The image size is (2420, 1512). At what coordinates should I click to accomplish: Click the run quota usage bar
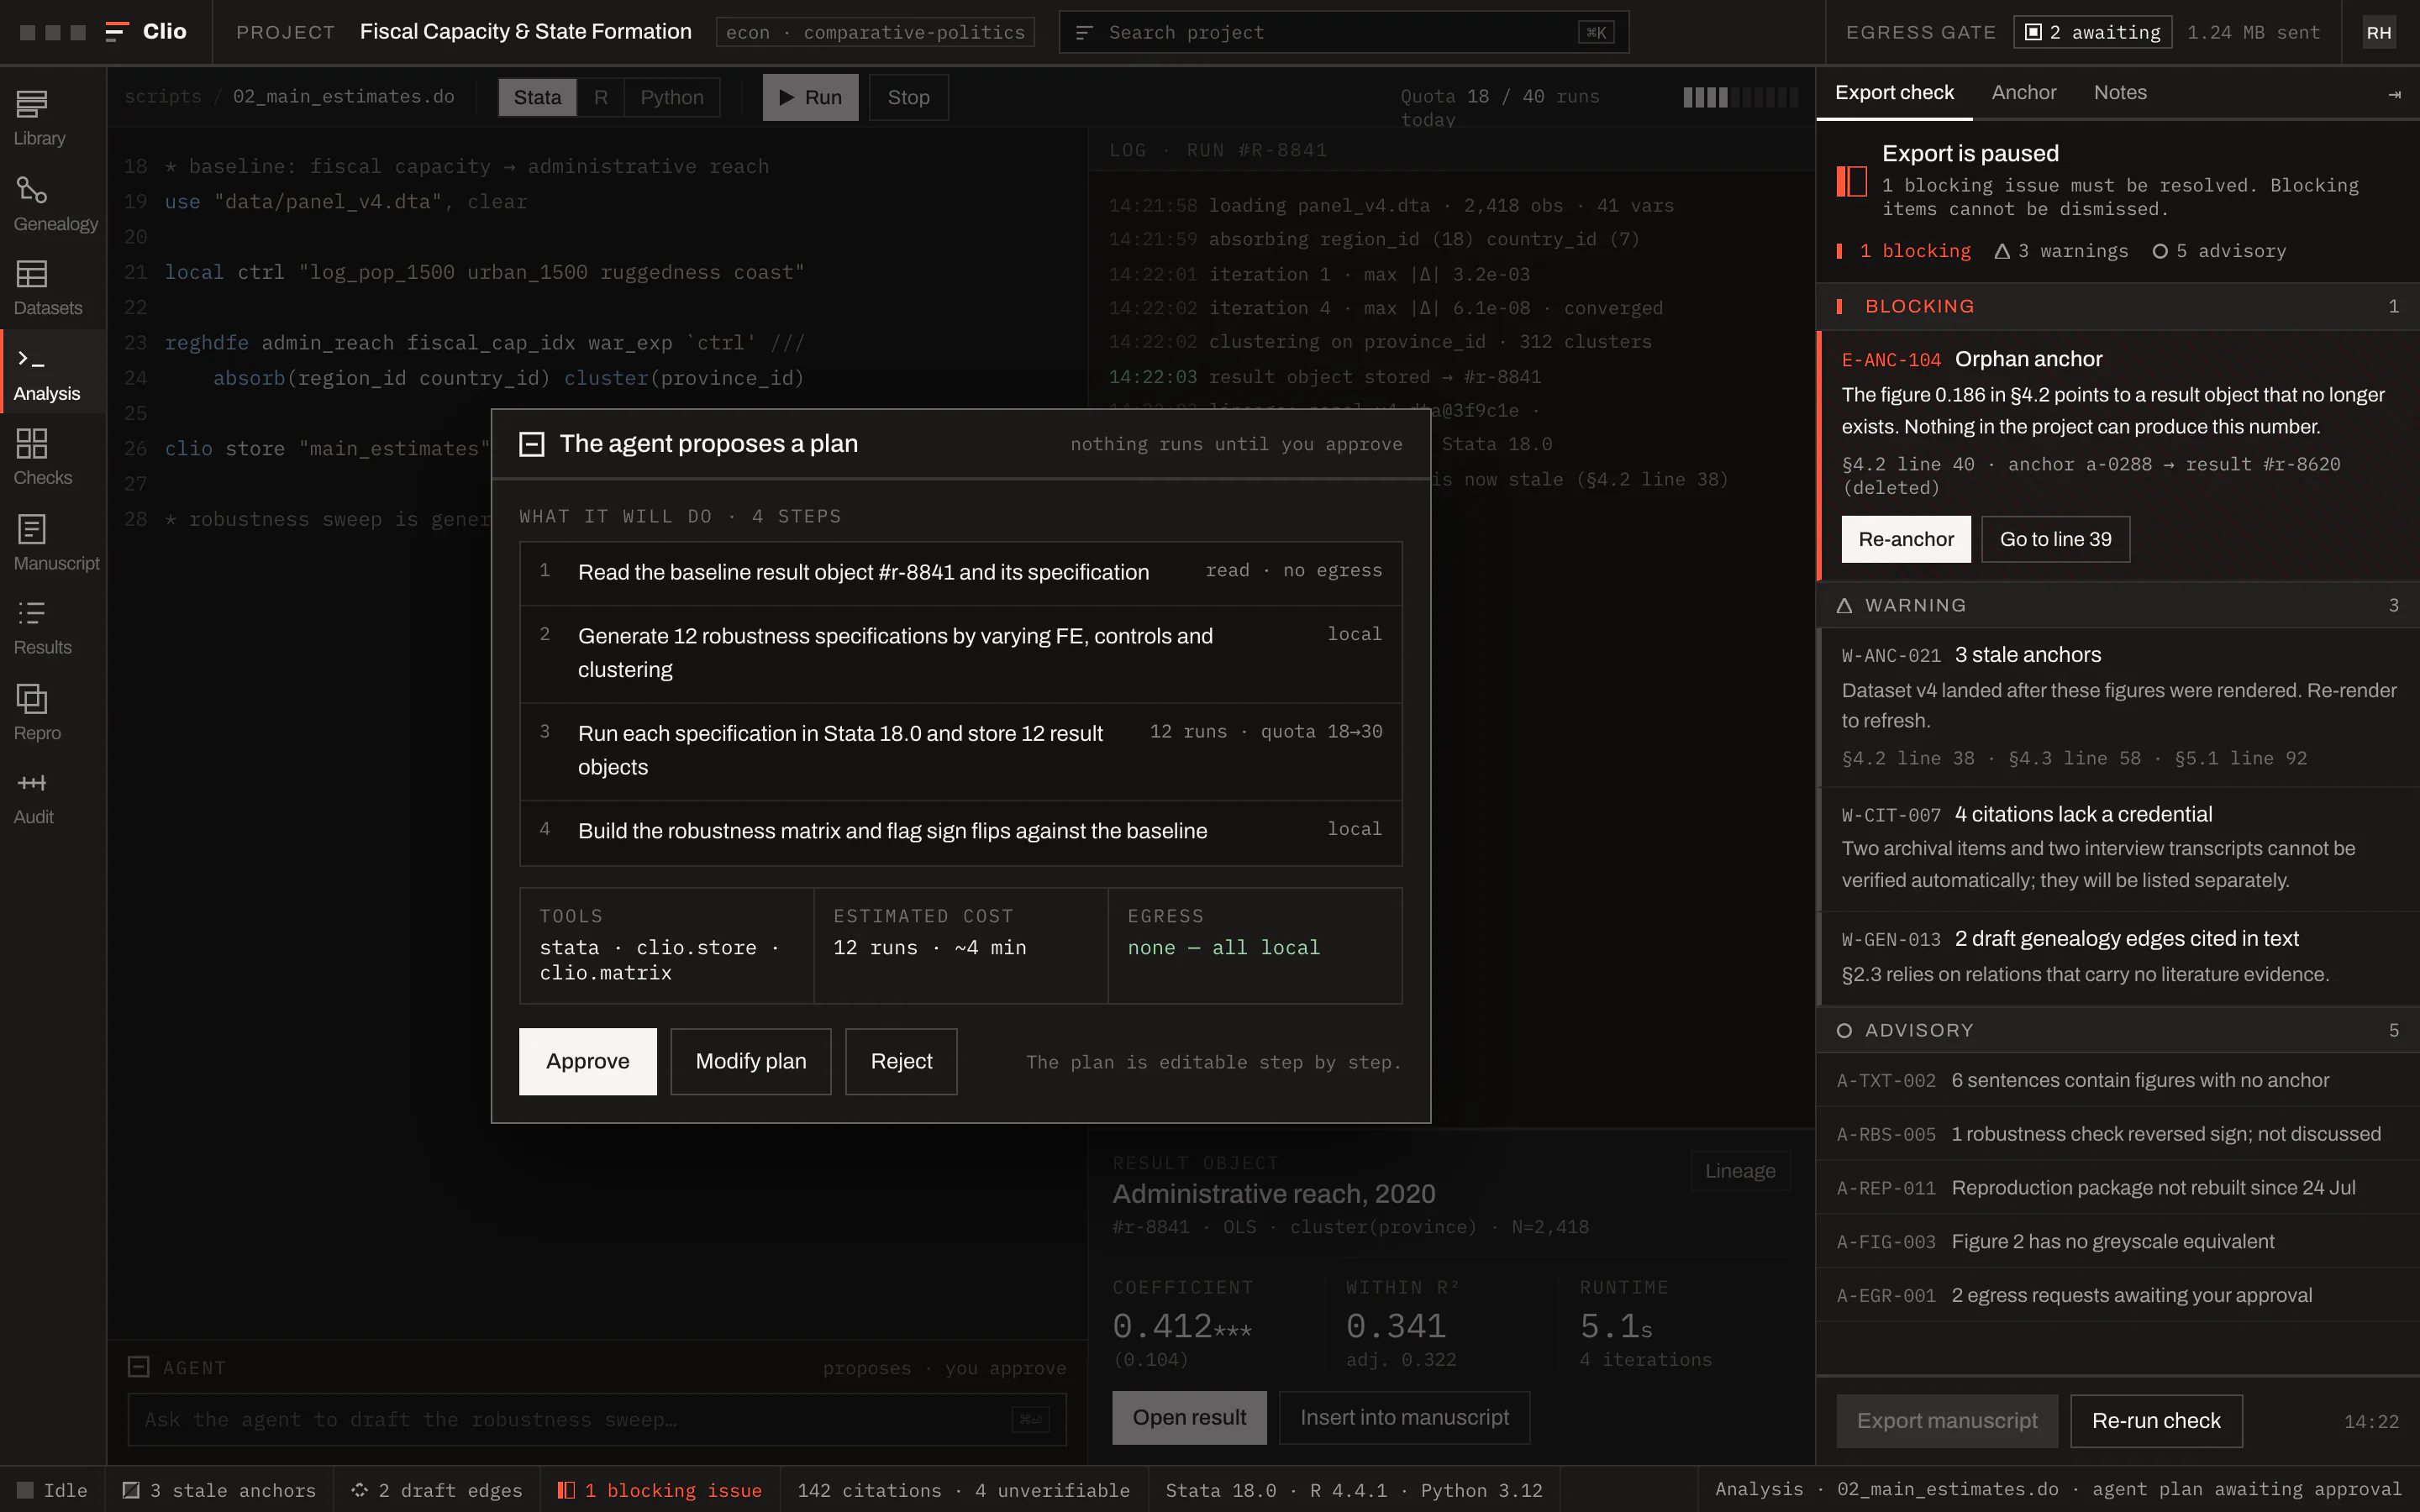click(1740, 97)
